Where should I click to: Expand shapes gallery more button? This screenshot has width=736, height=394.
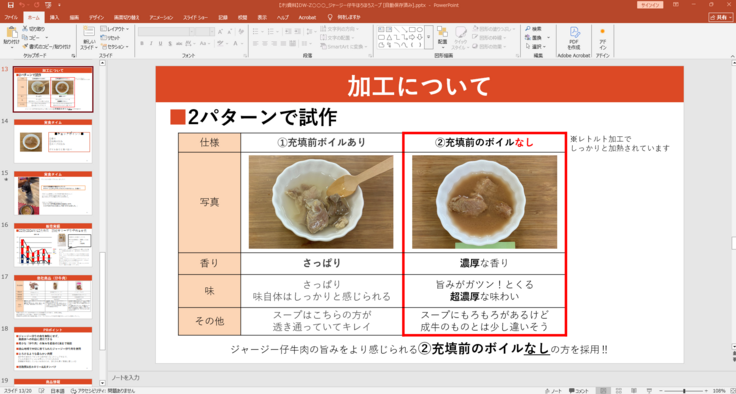tap(428, 38)
